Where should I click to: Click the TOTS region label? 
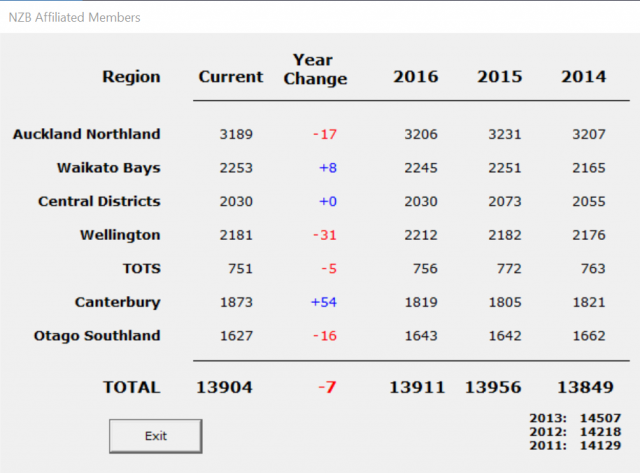pyautogui.click(x=142, y=269)
